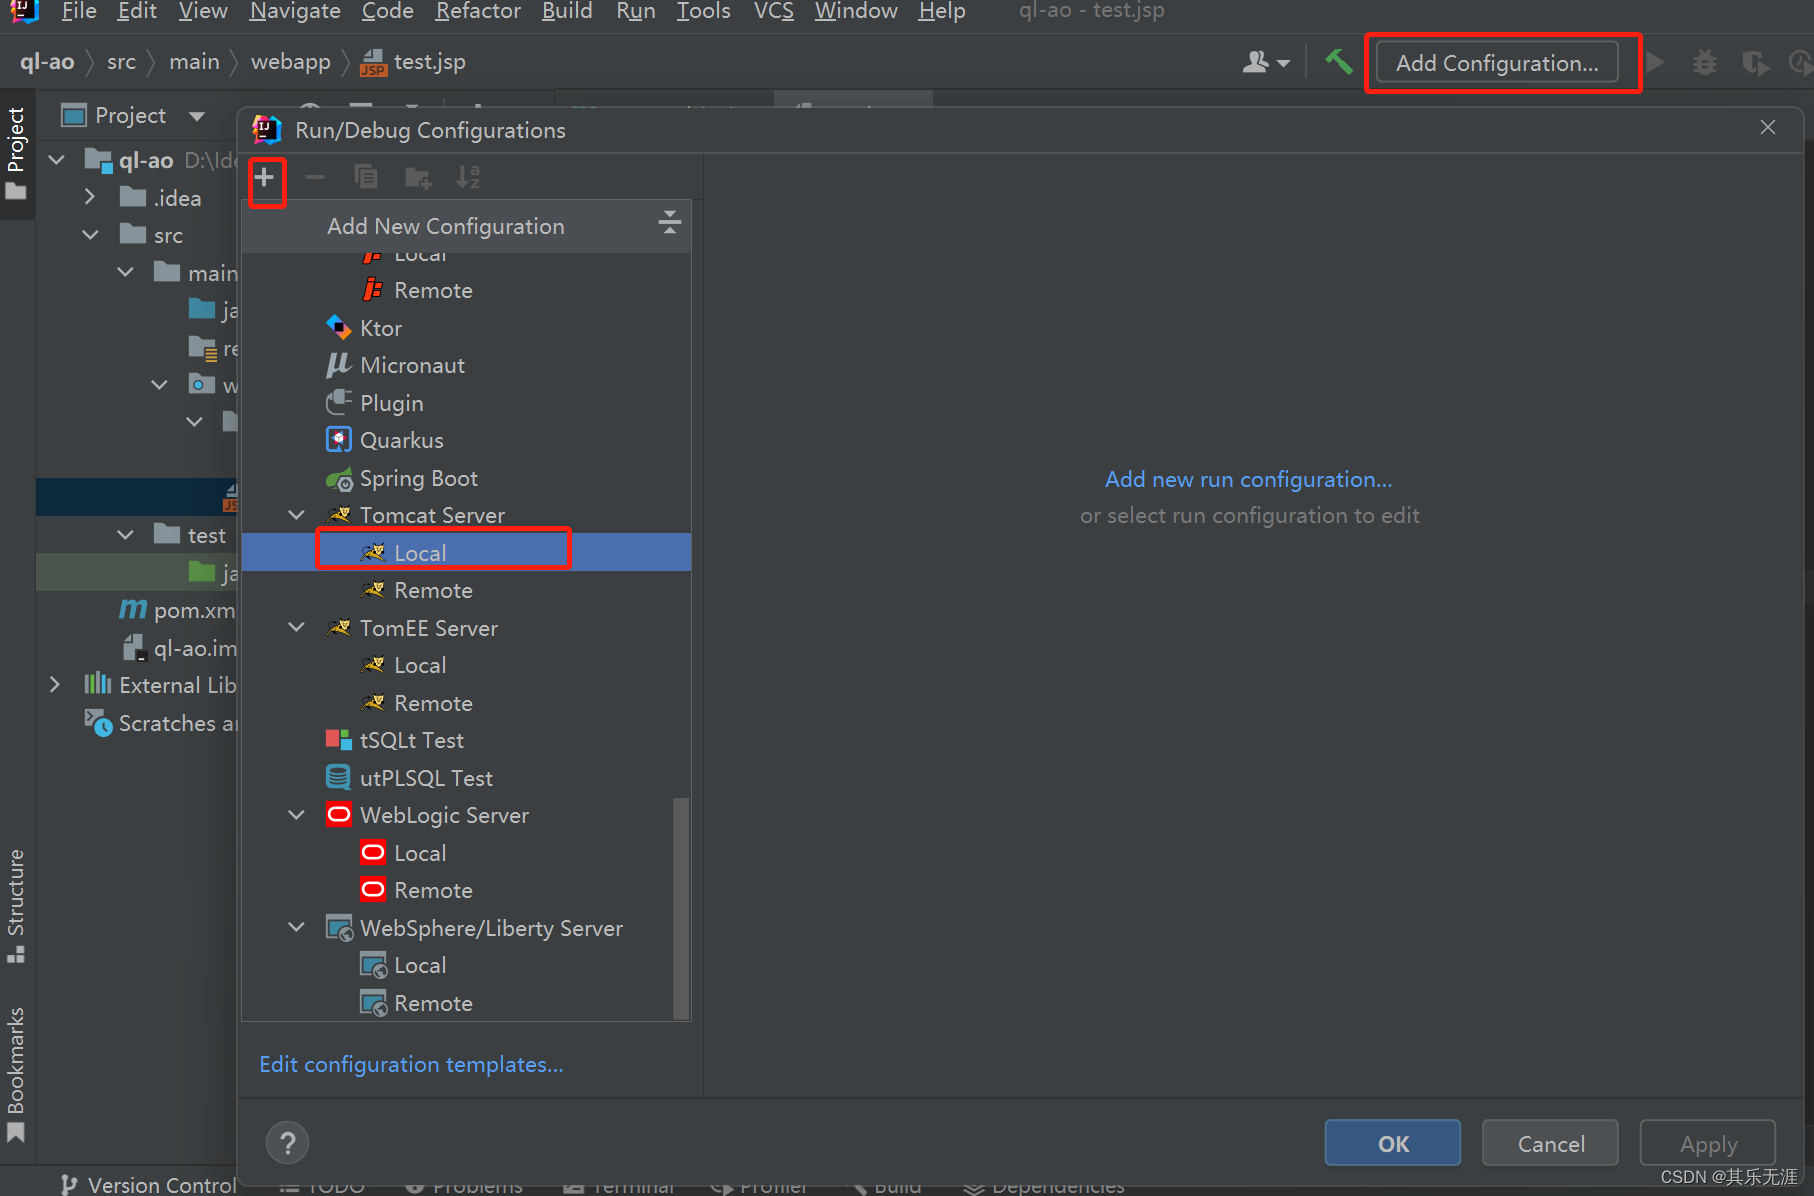Viewport: 1814px width, 1196px height.
Task: Click the Run arrow icon in main toolbar
Action: [x=1656, y=62]
